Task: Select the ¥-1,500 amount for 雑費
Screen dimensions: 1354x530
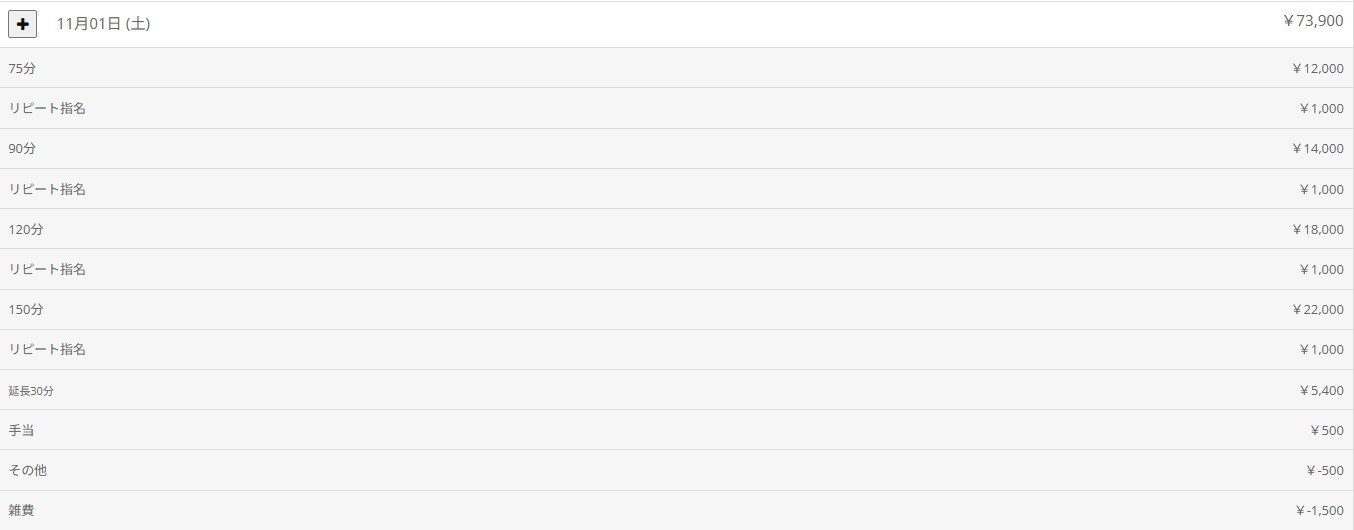Action: click(1319, 510)
